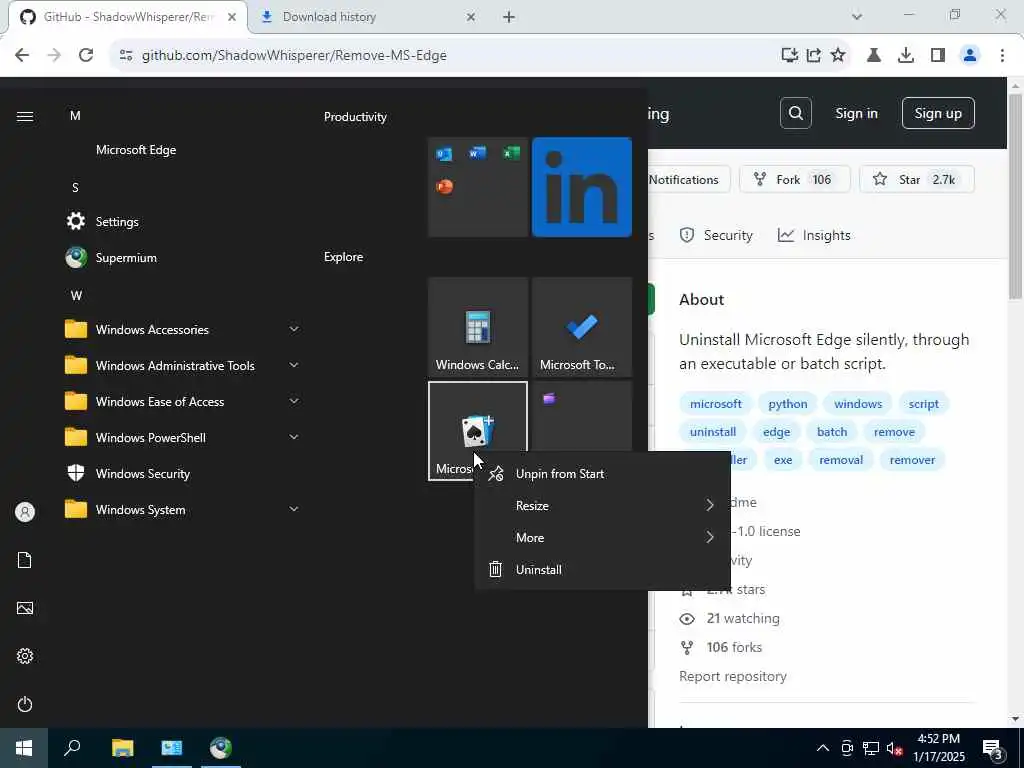Click the Productivity group header

pos(355,117)
